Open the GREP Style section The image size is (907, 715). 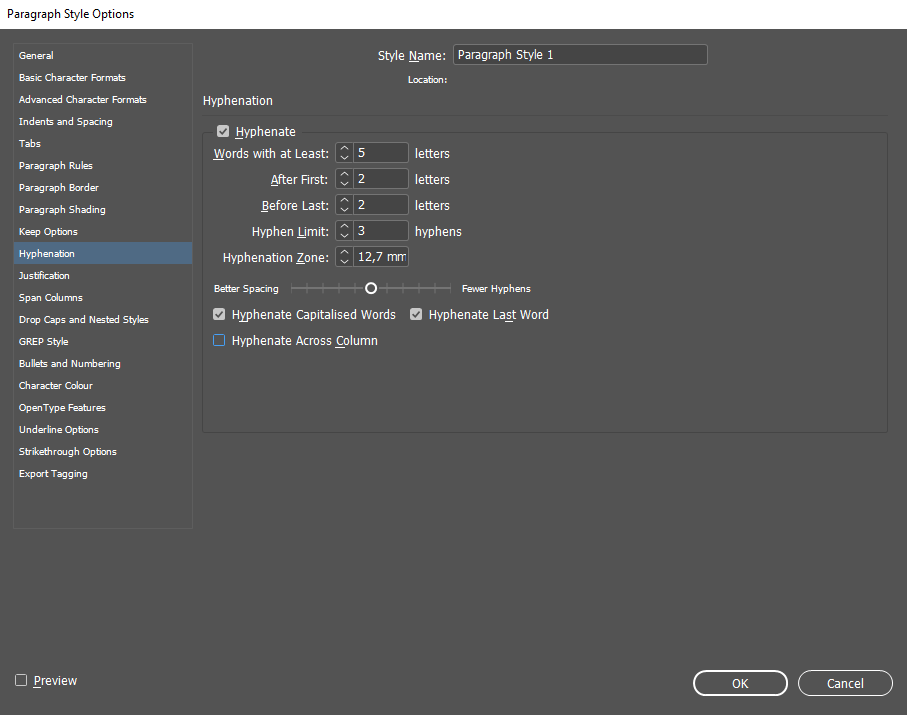point(44,342)
